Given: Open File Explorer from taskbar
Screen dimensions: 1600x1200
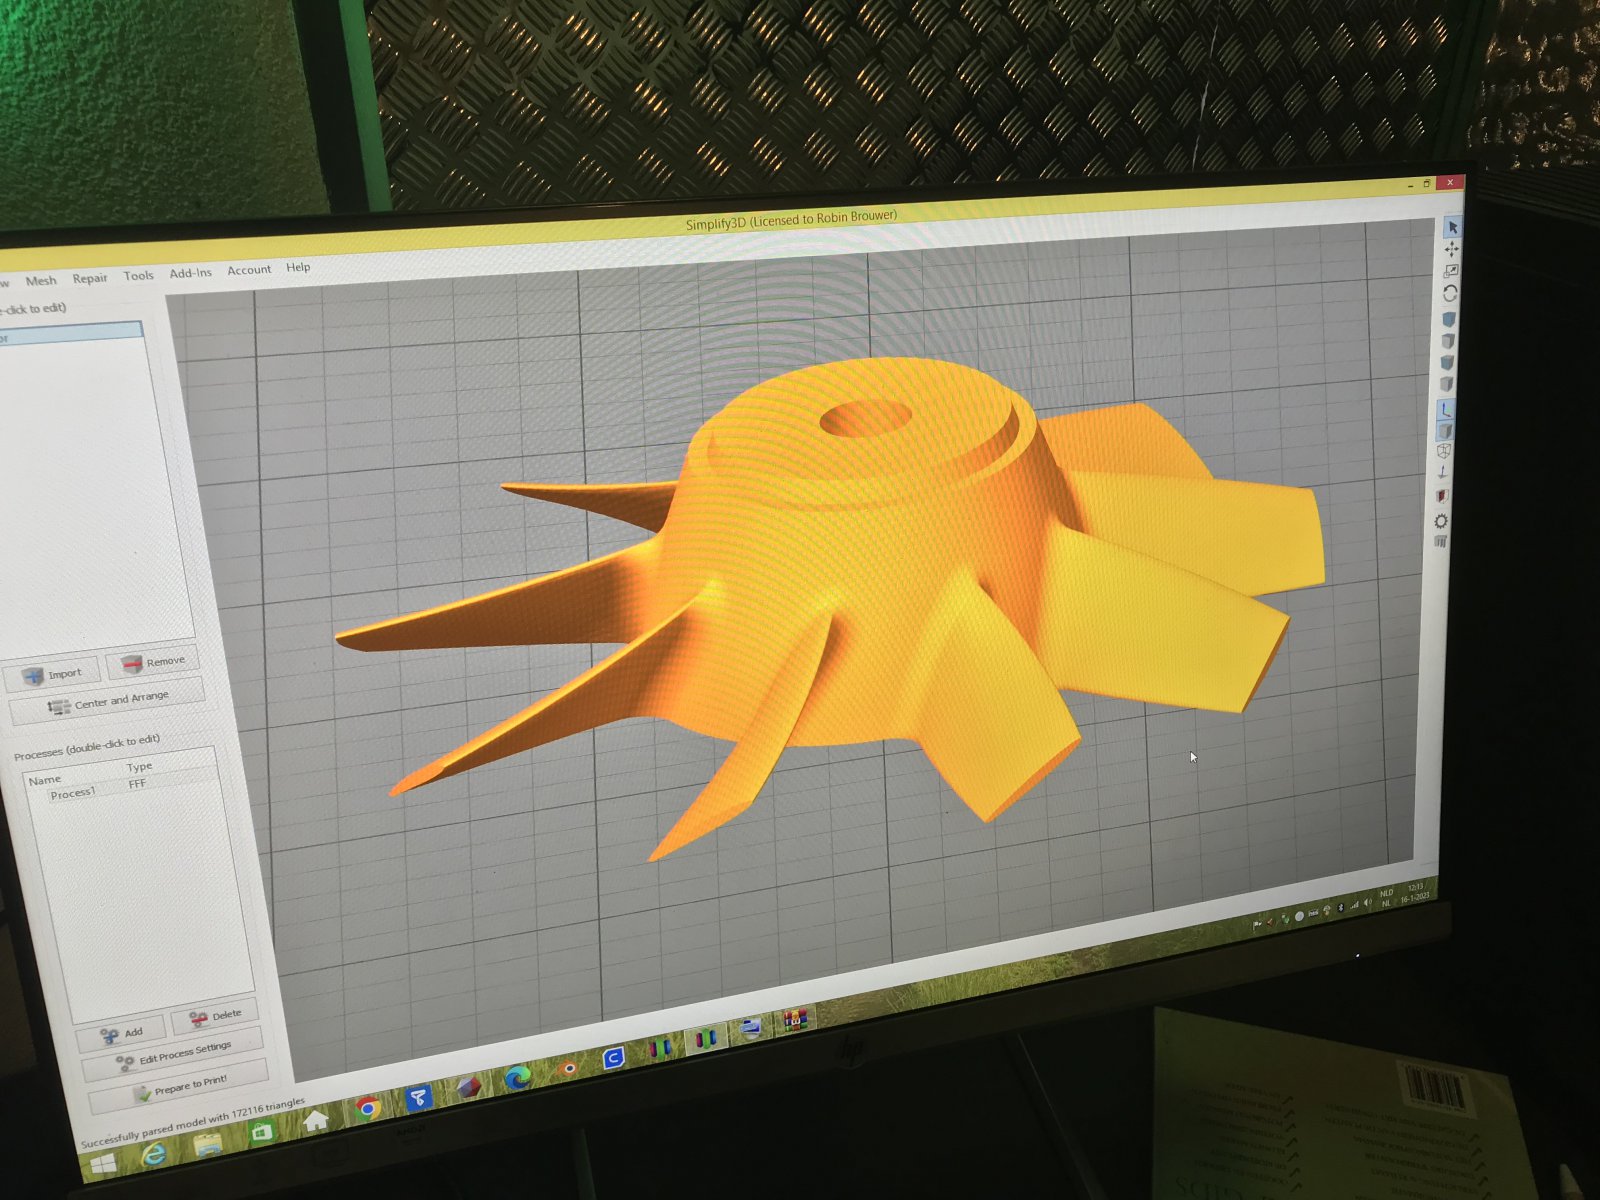Looking at the screenshot, I should [x=207, y=1144].
